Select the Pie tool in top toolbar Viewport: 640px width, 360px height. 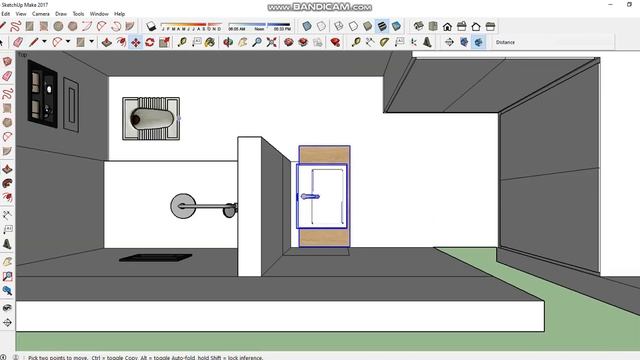(x=130, y=27)
